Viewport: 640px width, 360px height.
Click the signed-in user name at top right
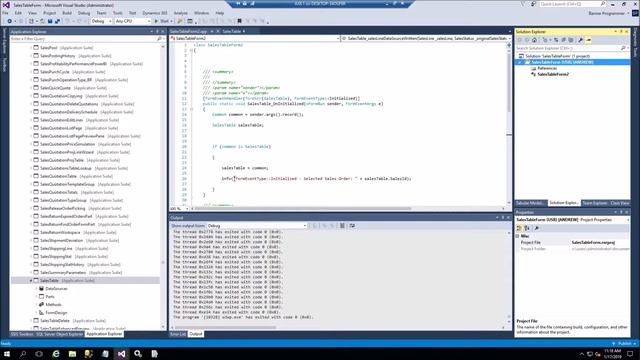point(606,13)
